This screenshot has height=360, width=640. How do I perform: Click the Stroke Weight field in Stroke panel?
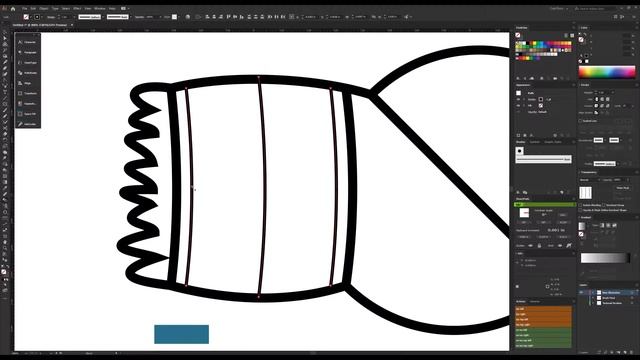tap(604, 93)
